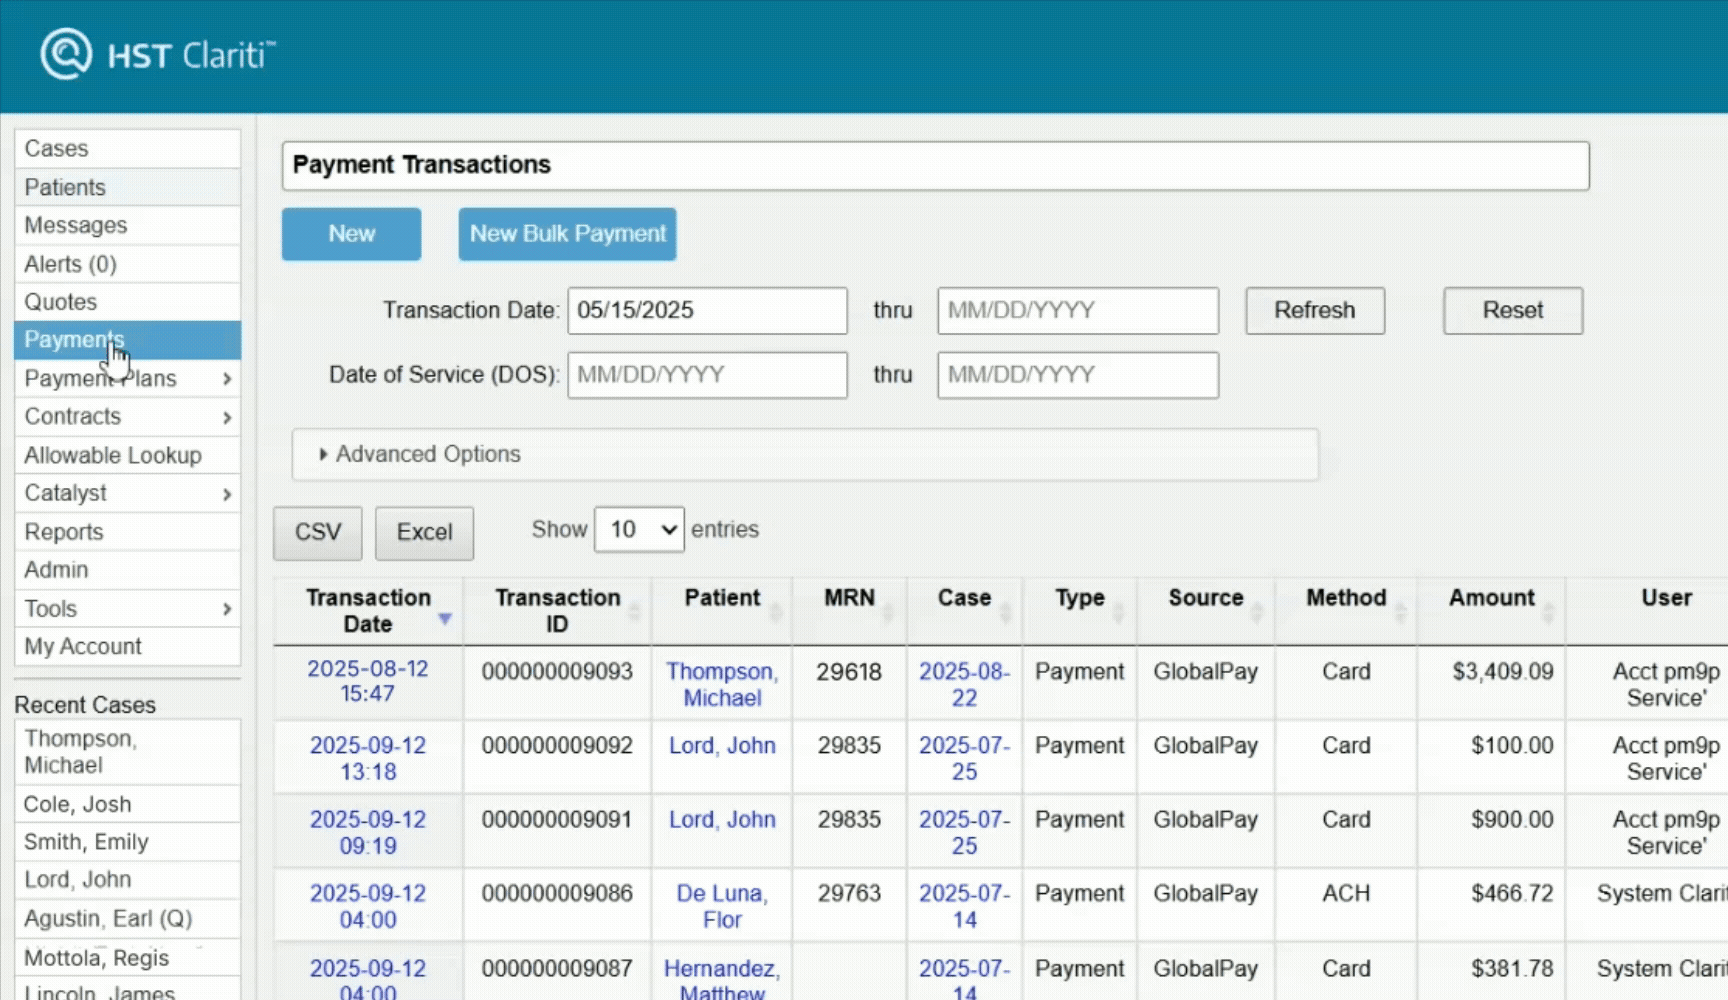Open recent case Mottola, Regis
1728x1000 pixels.
[127, 958]
